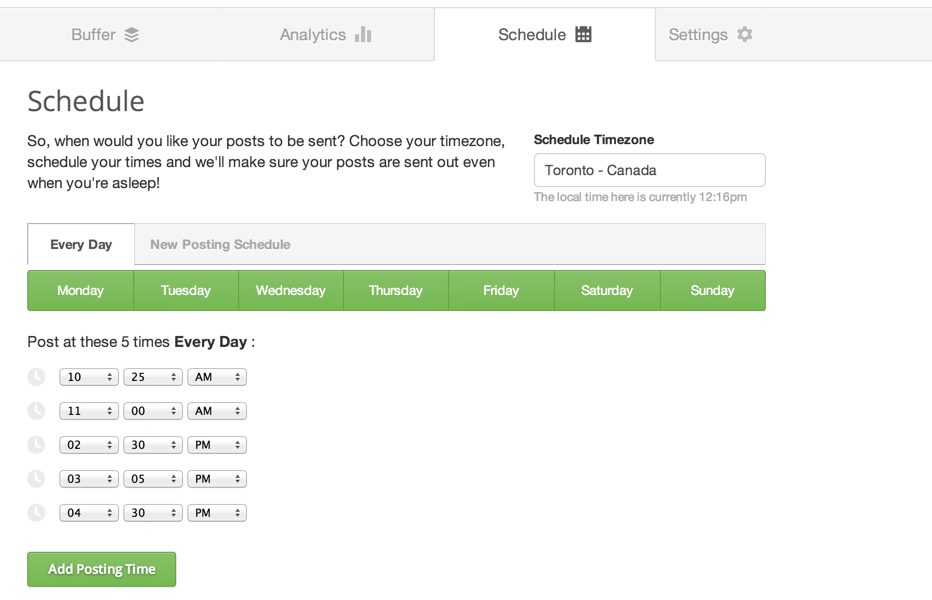Click the Schedule calendar grid icon
Screen dimensions: 932x600
click(x=583, y=34)
